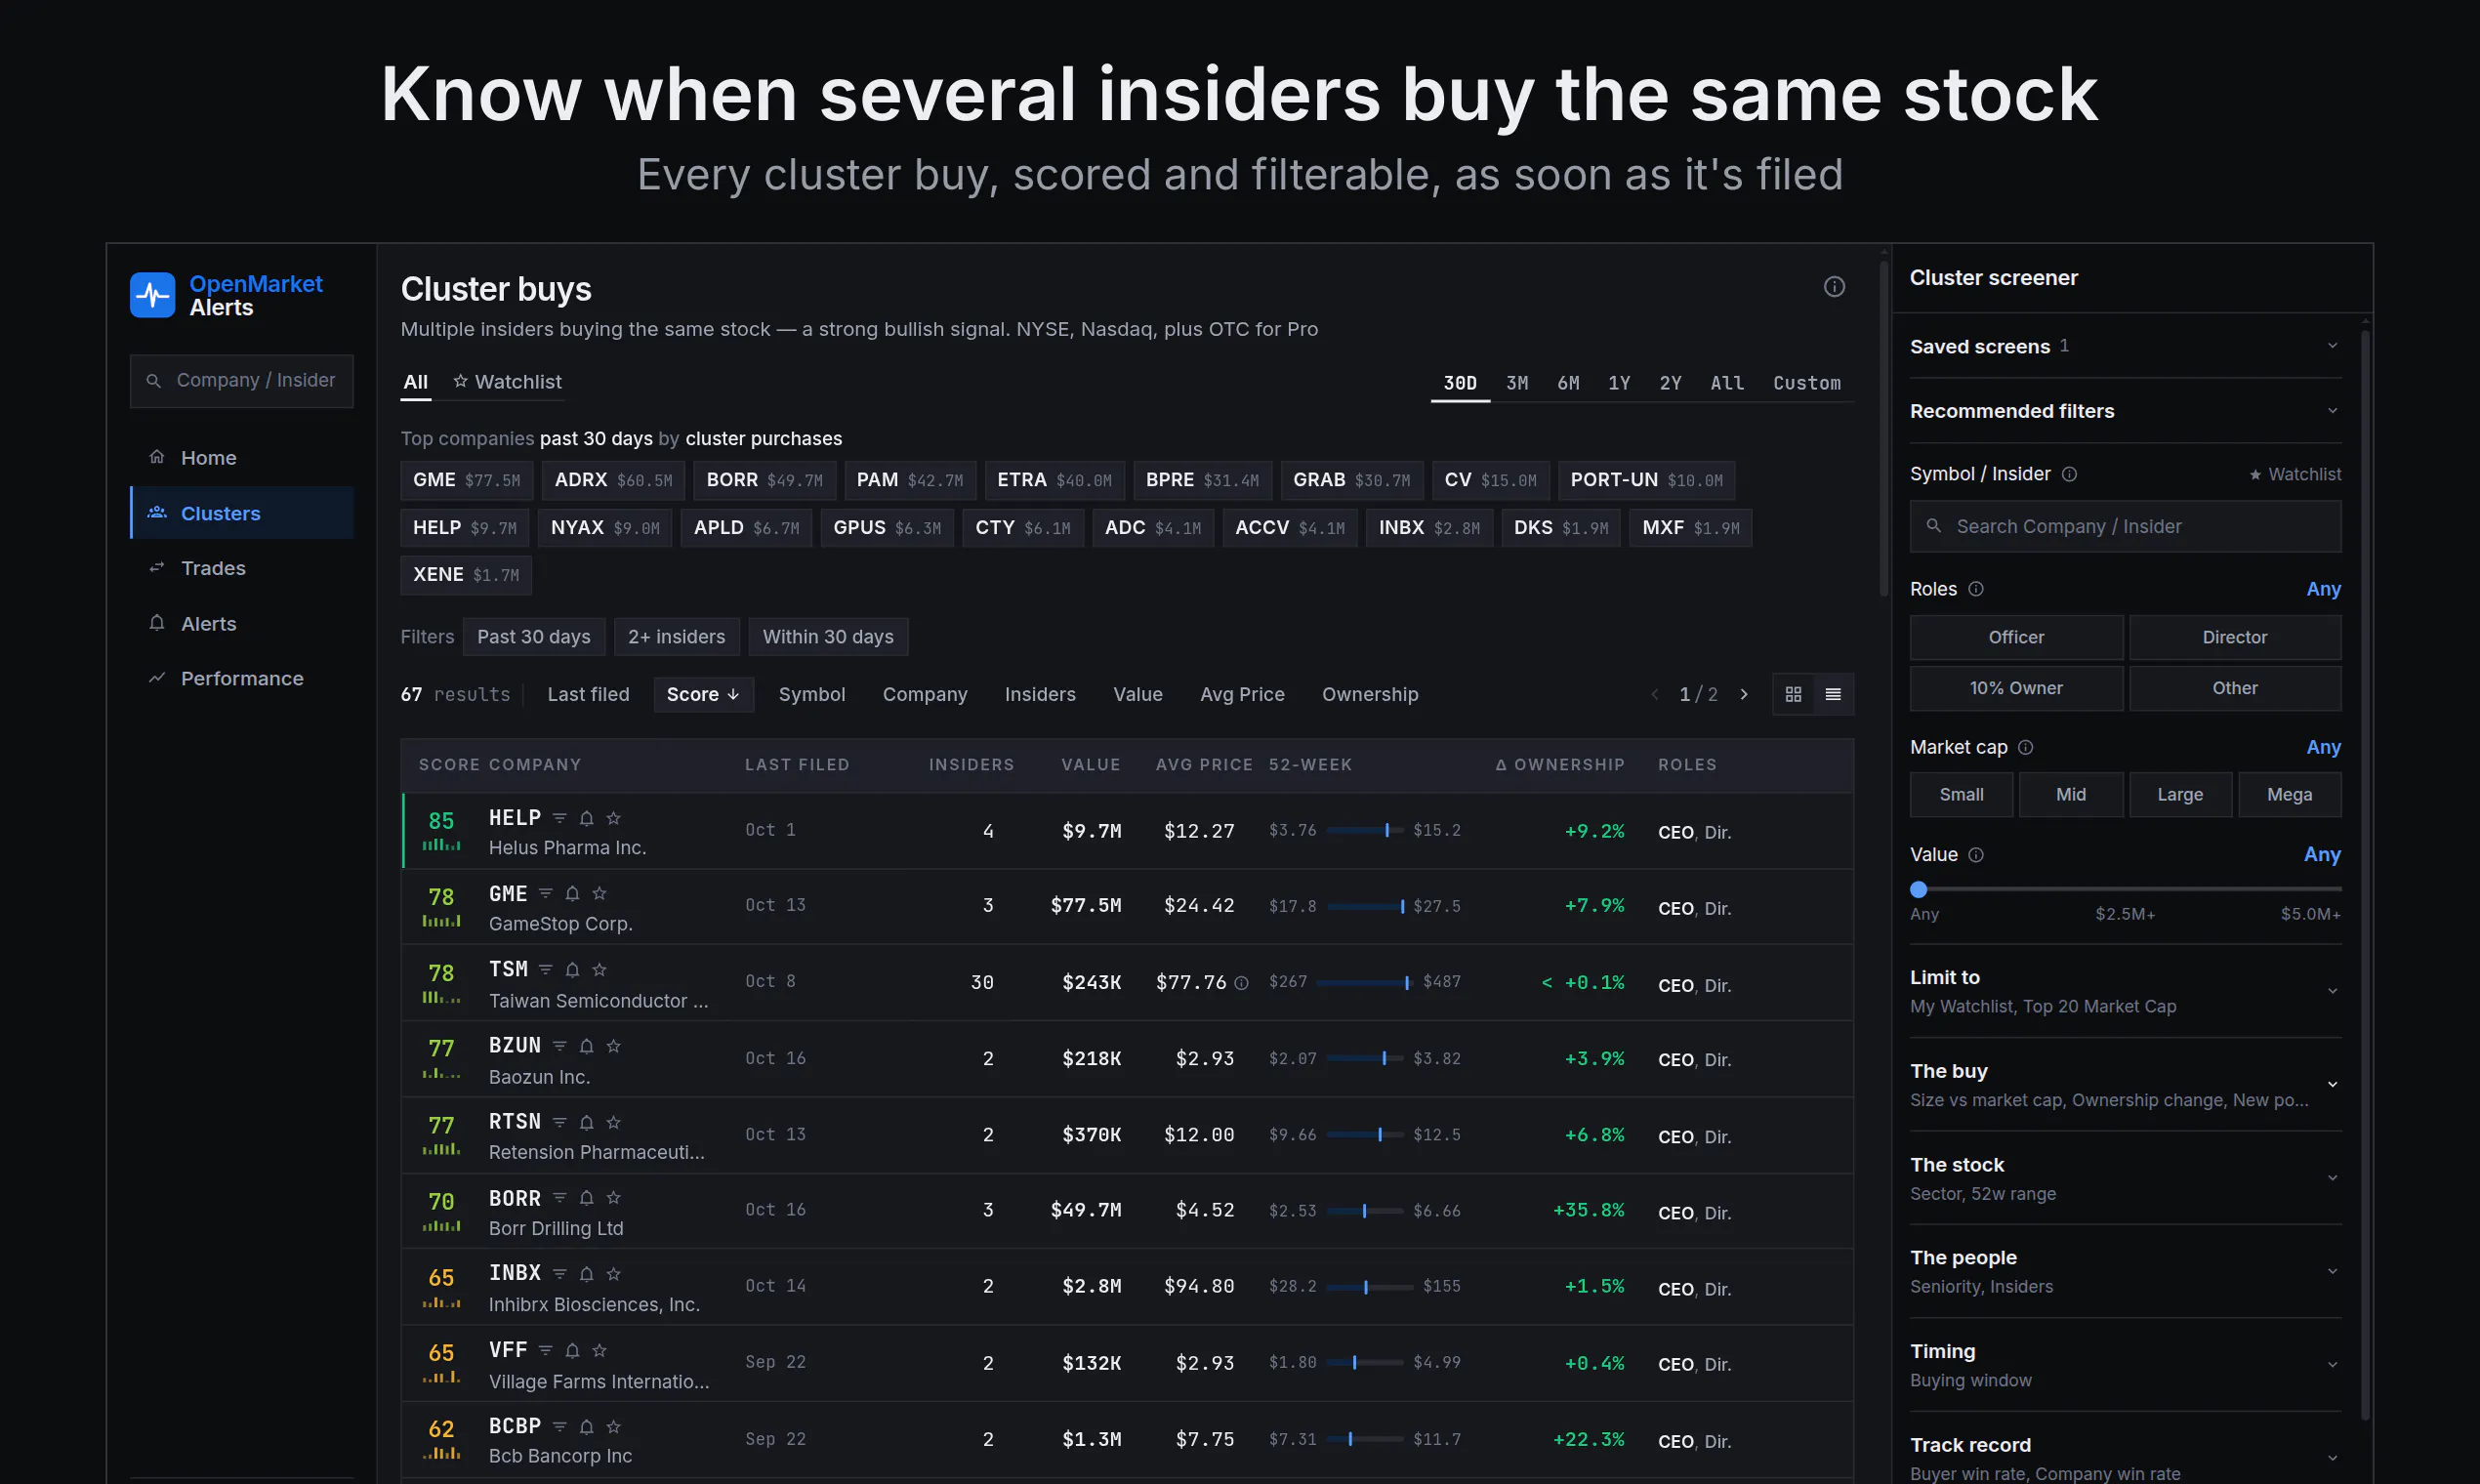This screenshot has width=2480, height=1484.
Task: Open Trades in the sidebar
Action: pos(242,568)
